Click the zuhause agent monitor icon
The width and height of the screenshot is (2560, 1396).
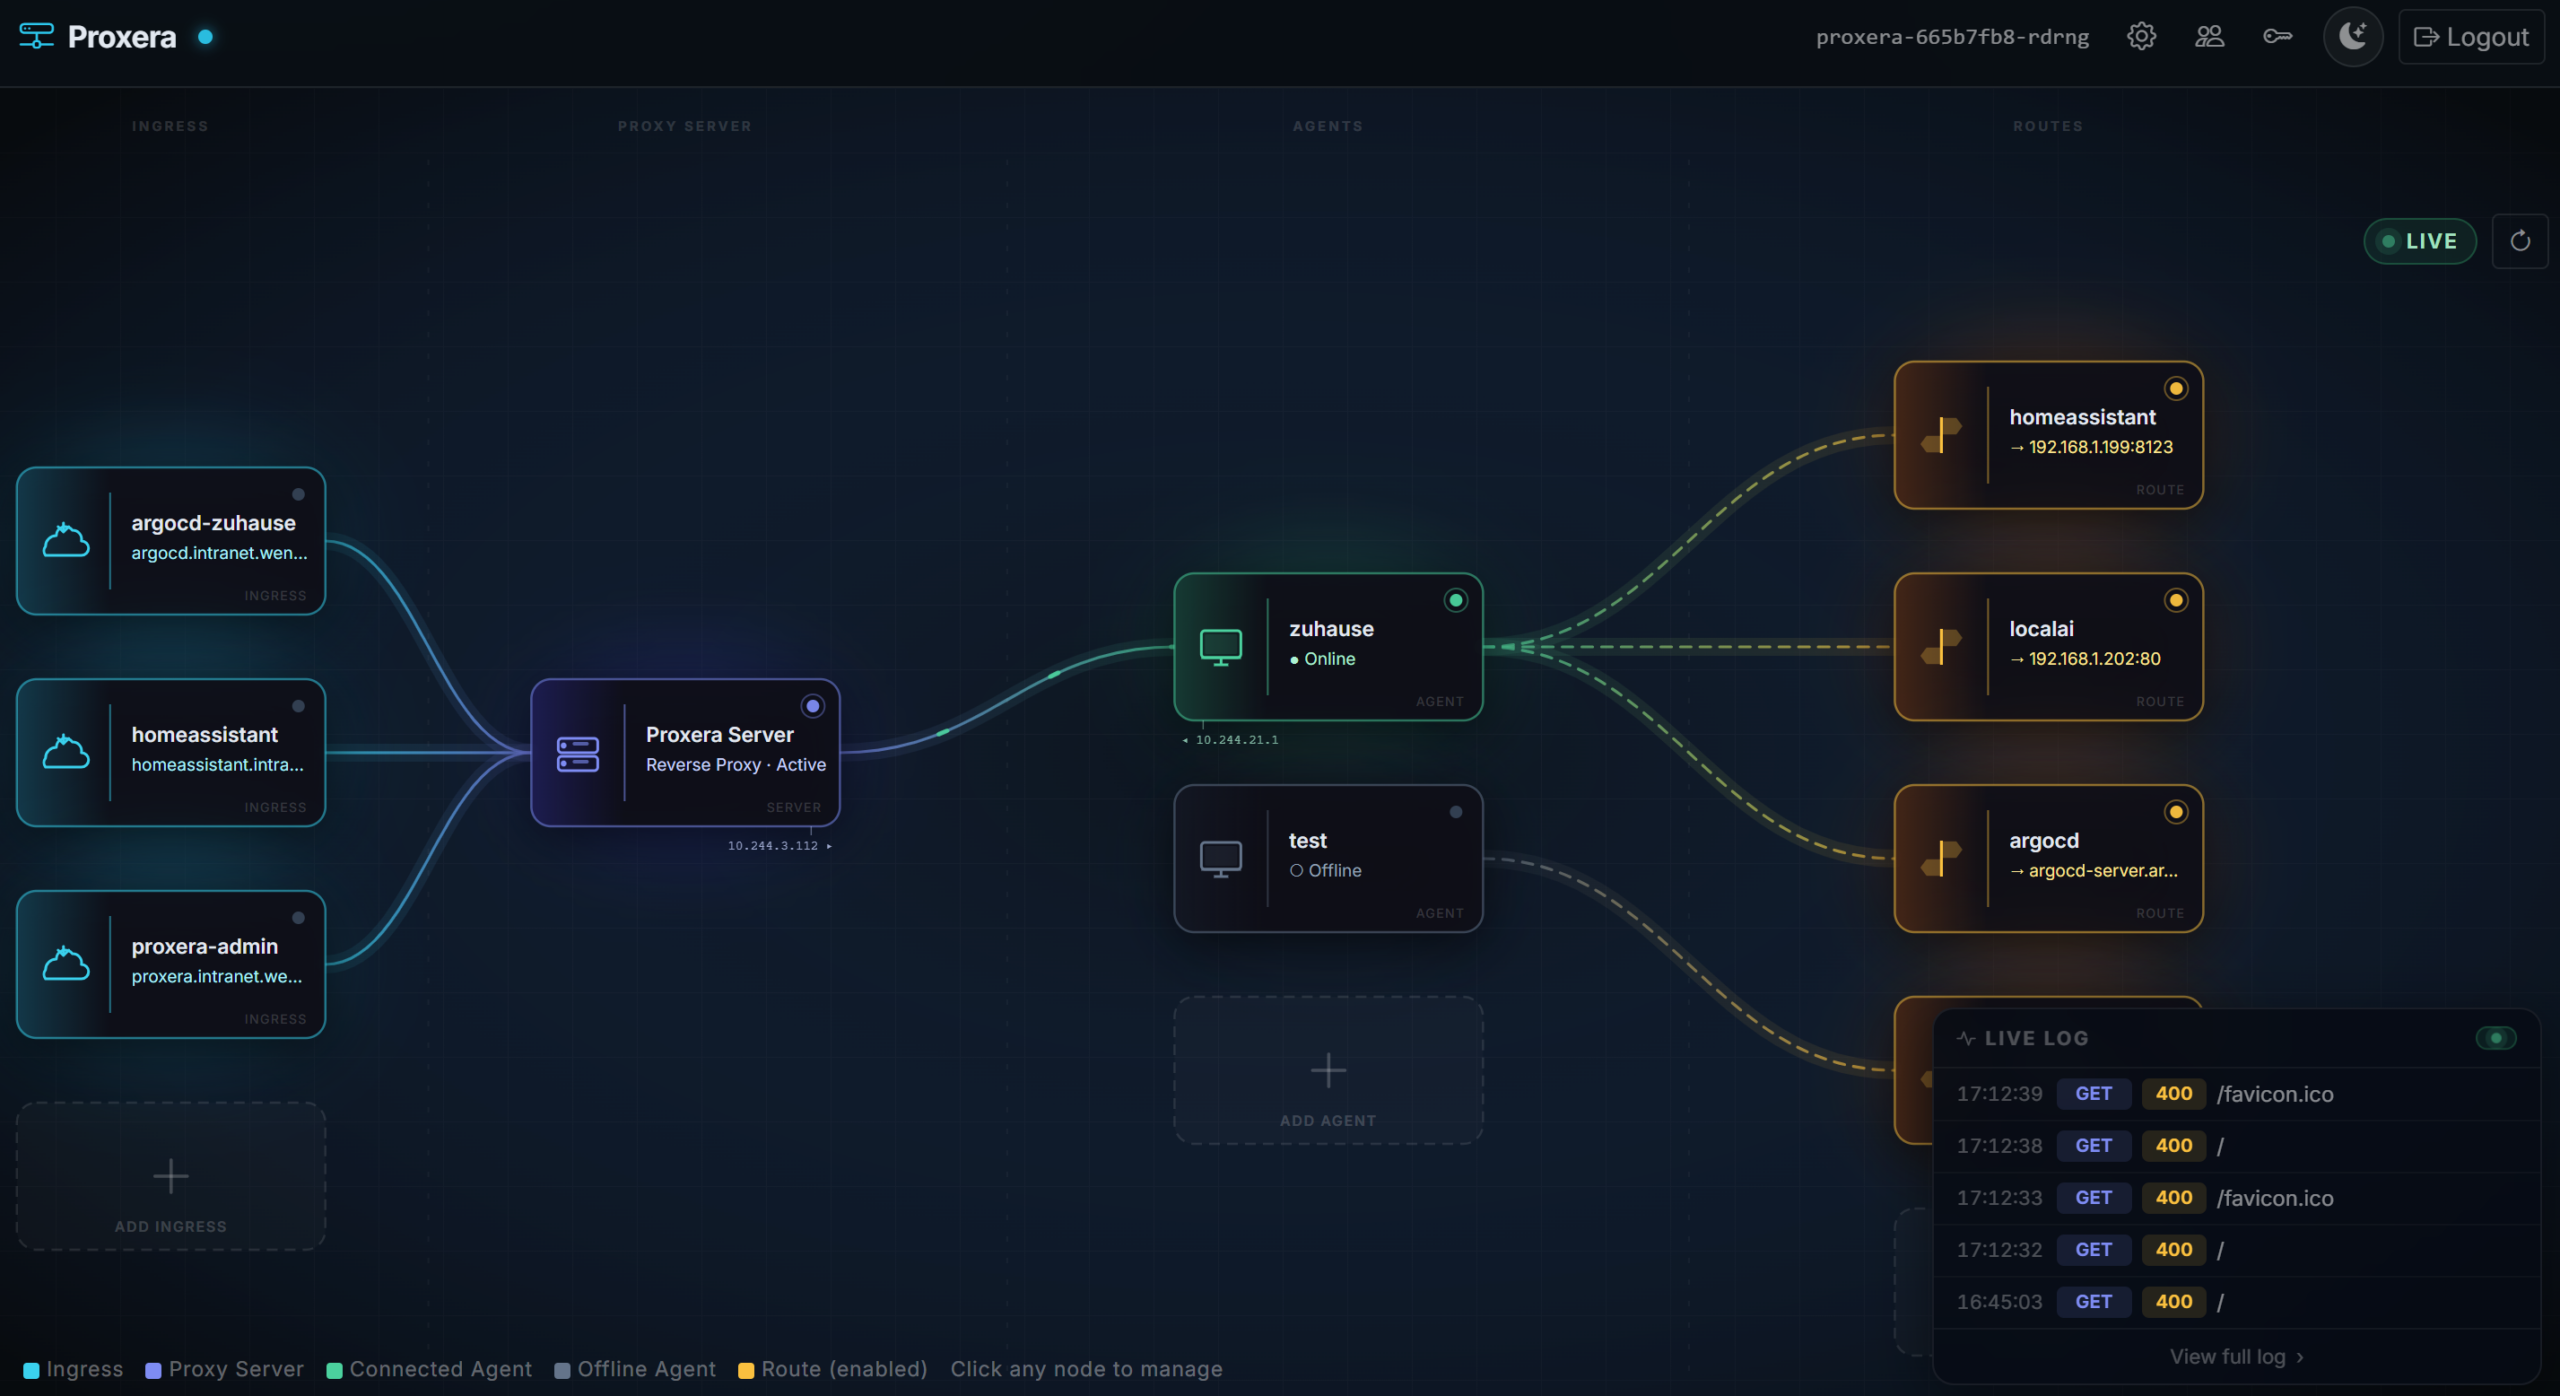pos(1221,647)
